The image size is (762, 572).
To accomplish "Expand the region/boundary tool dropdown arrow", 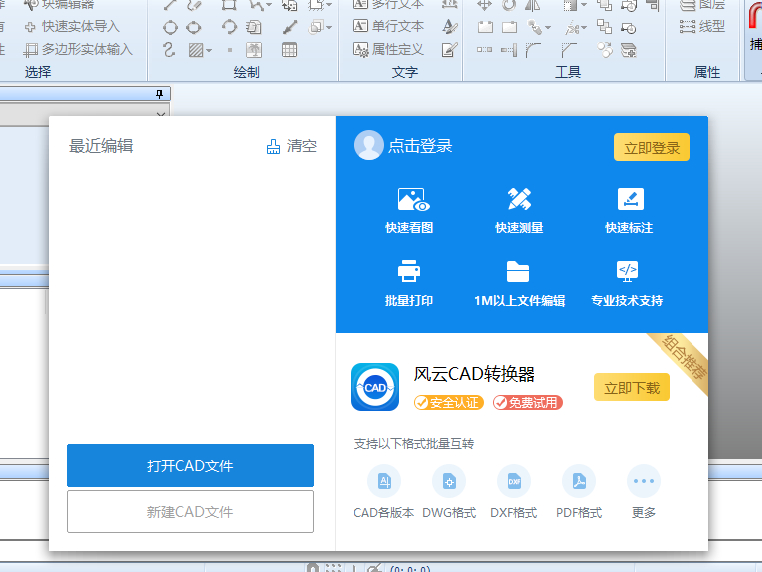I will pyautogui.click(x=329, y=27).
